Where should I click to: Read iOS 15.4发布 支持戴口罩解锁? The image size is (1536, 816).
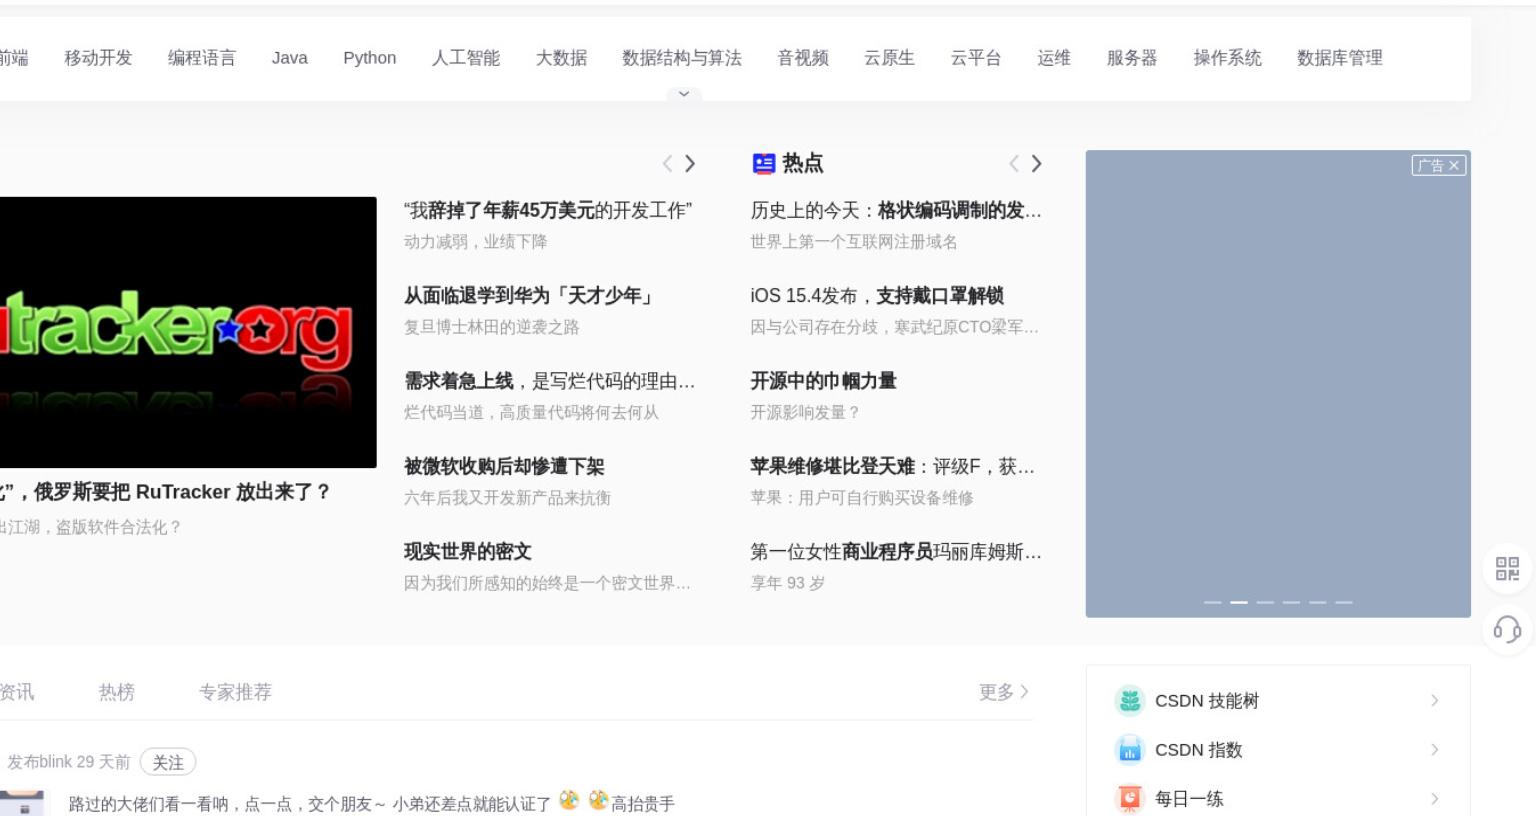pos(877,296)
